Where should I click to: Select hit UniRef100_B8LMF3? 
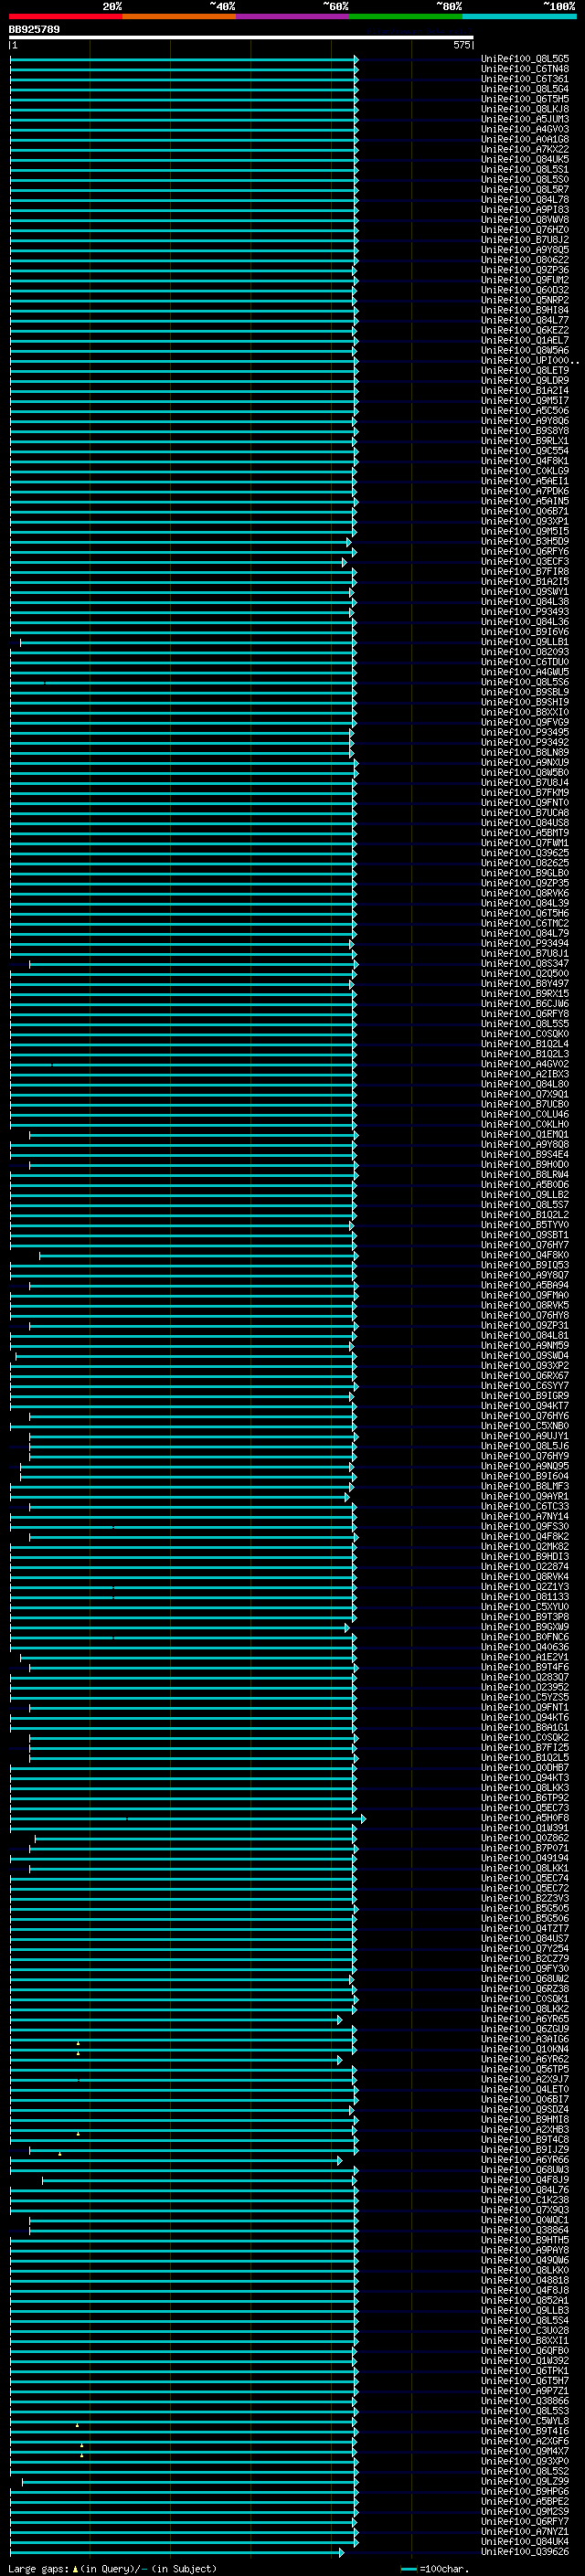[x=525, y=1486]
